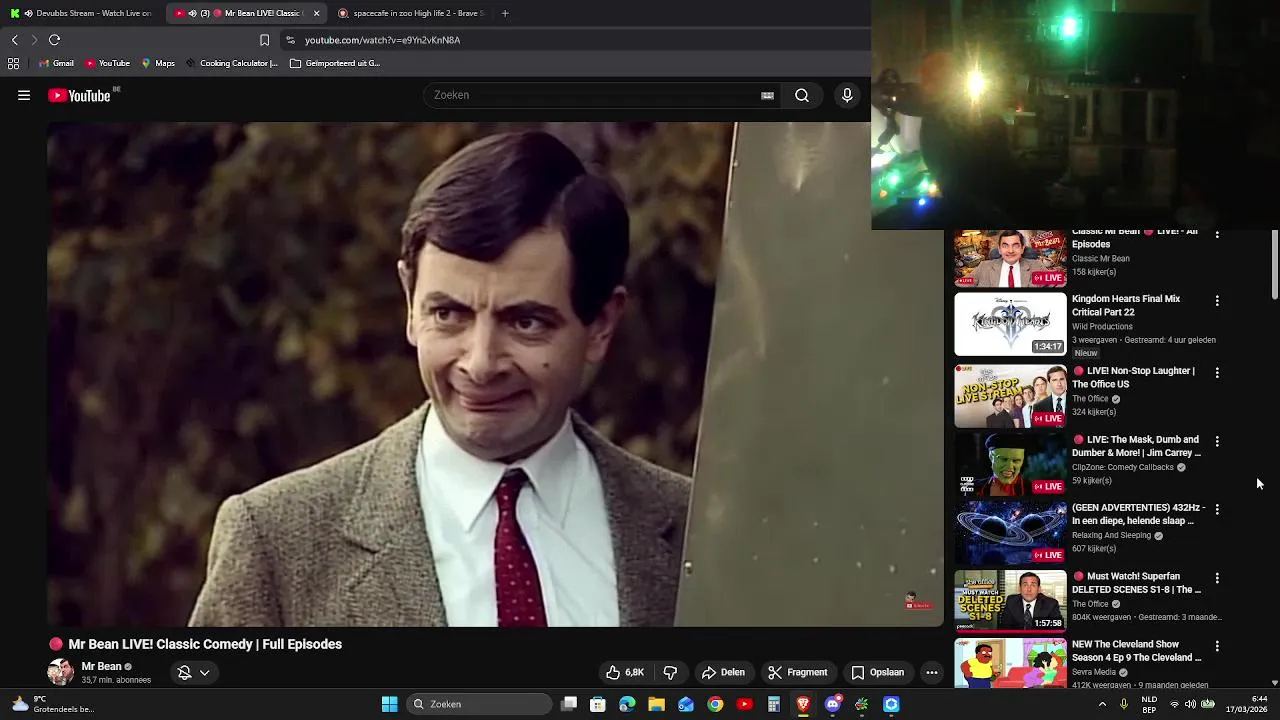Click the ClipZone: Comedy Callbacks channel name
The image size is (1280, 720).
(1122, 467)
